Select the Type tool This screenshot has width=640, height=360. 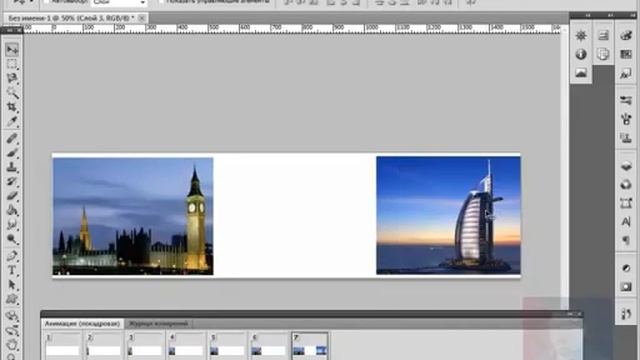pyautogui.click(x=12, y=270)
